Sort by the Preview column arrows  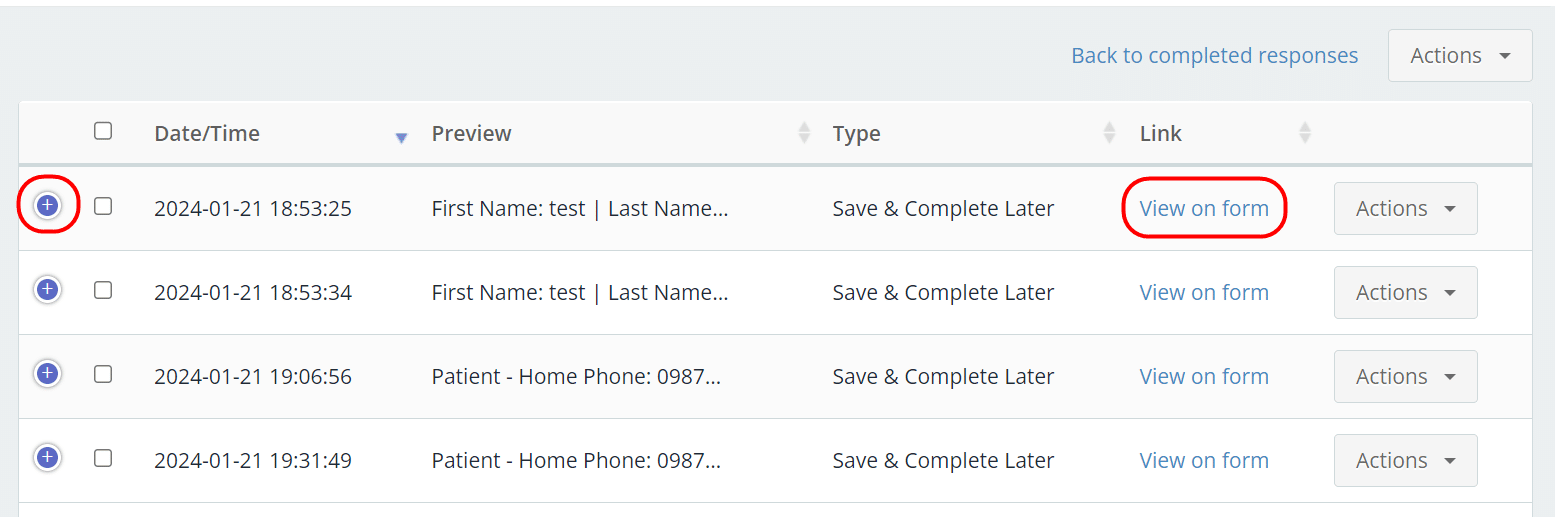pyautogui.click(x=804, y=133)
